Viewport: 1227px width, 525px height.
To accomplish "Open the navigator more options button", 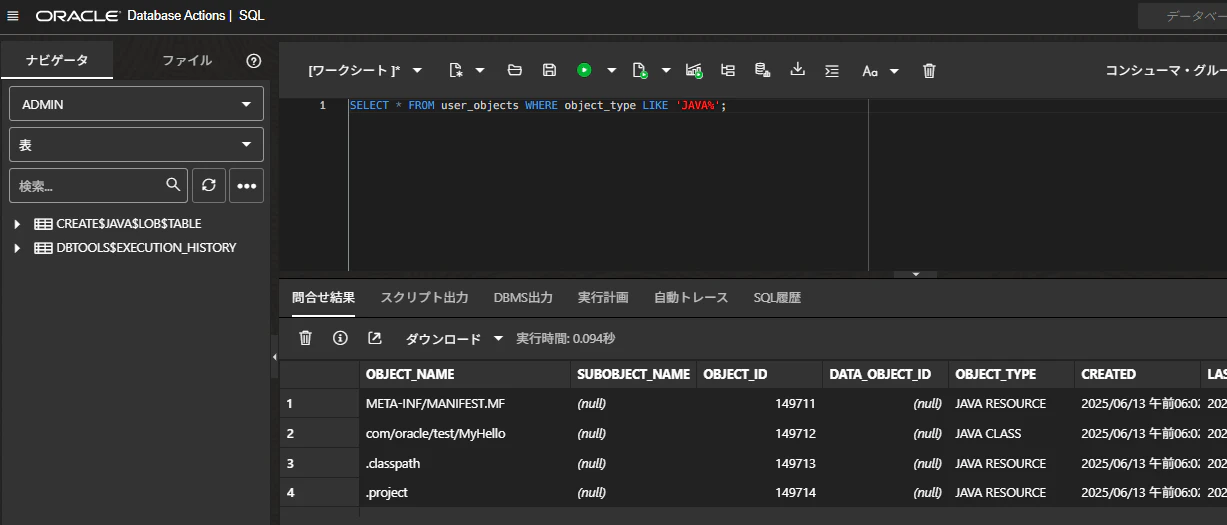I will point(247,185).
